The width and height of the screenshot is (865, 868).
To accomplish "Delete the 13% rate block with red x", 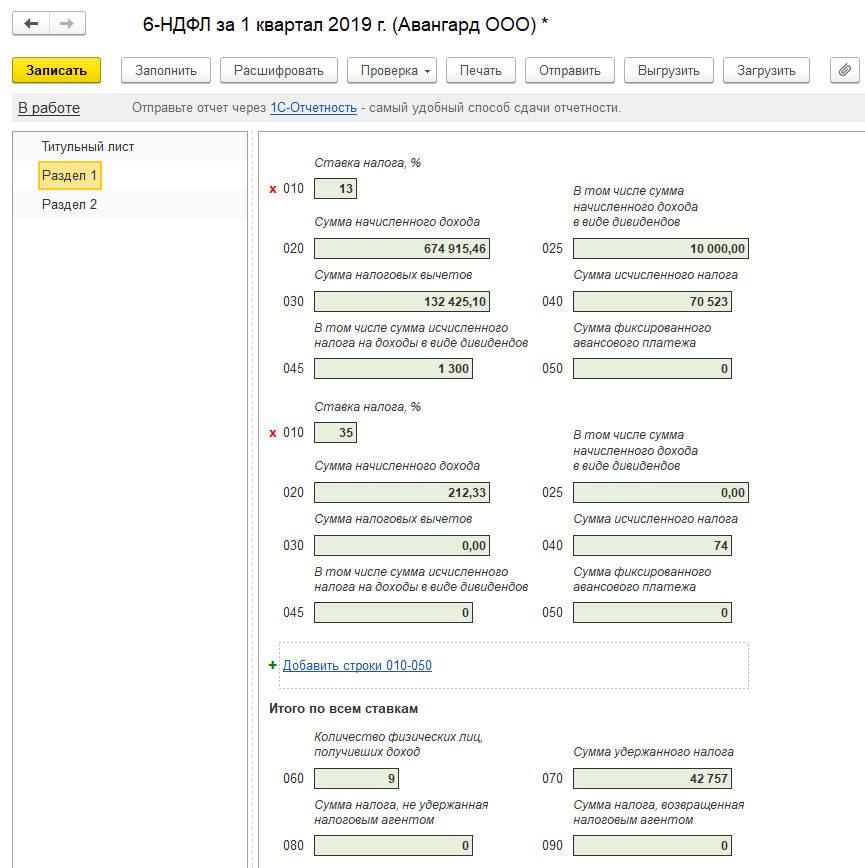I will point(273,189).
